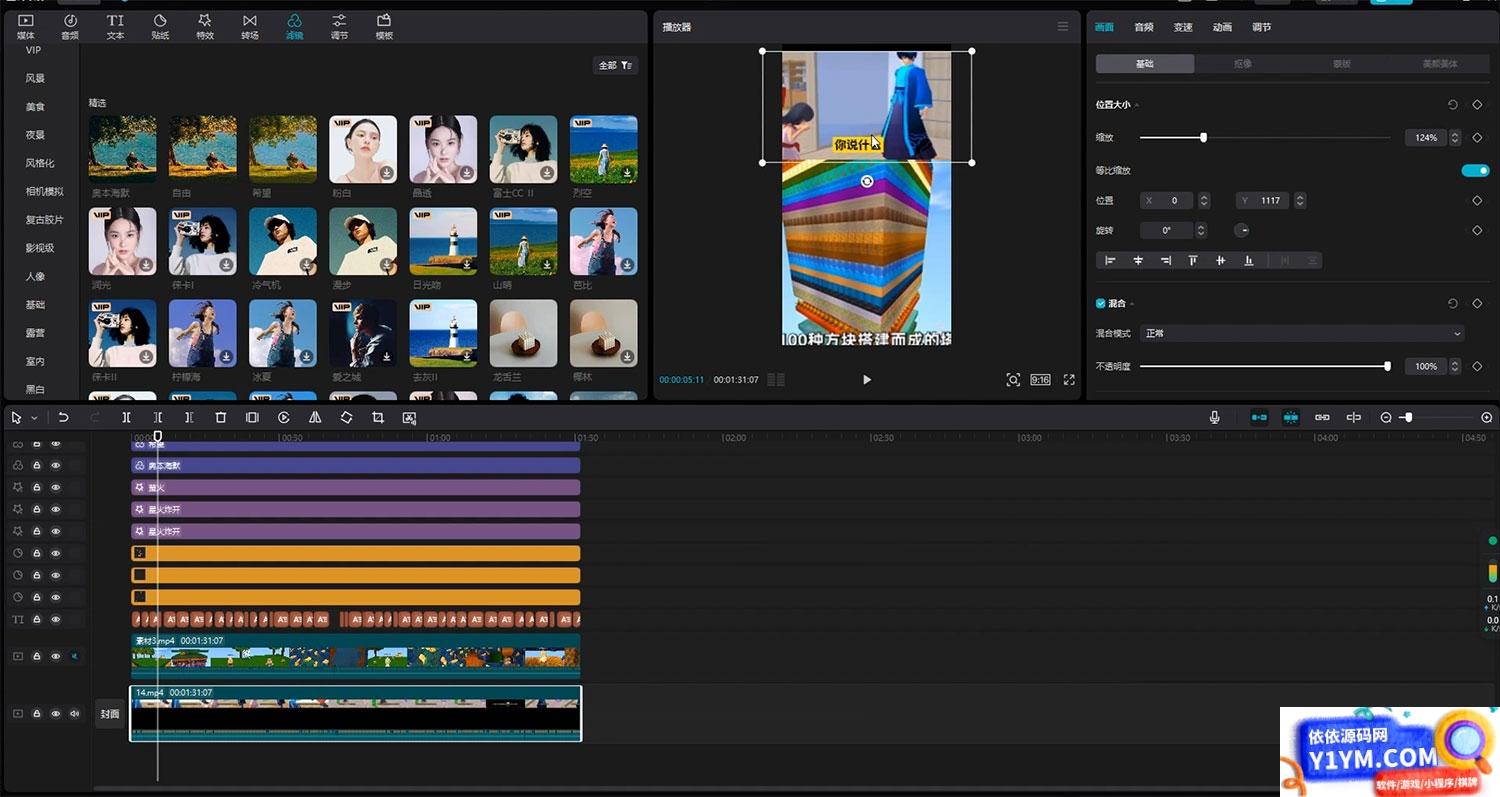Screen dimensions: 1500x797
Task: Switch to the 动画 animation tab
Action: click(x=1222, y=27)
